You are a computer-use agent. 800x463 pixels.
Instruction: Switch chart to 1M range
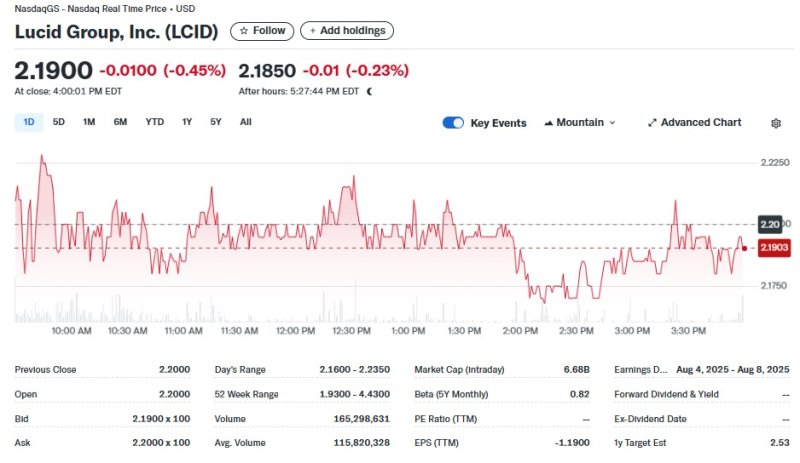tap(89, 122)
